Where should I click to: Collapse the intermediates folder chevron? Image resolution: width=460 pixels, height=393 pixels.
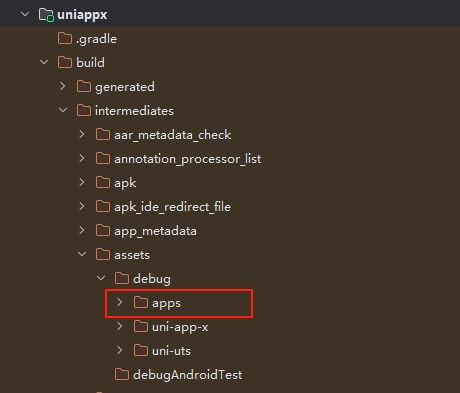tap(63, 110)
